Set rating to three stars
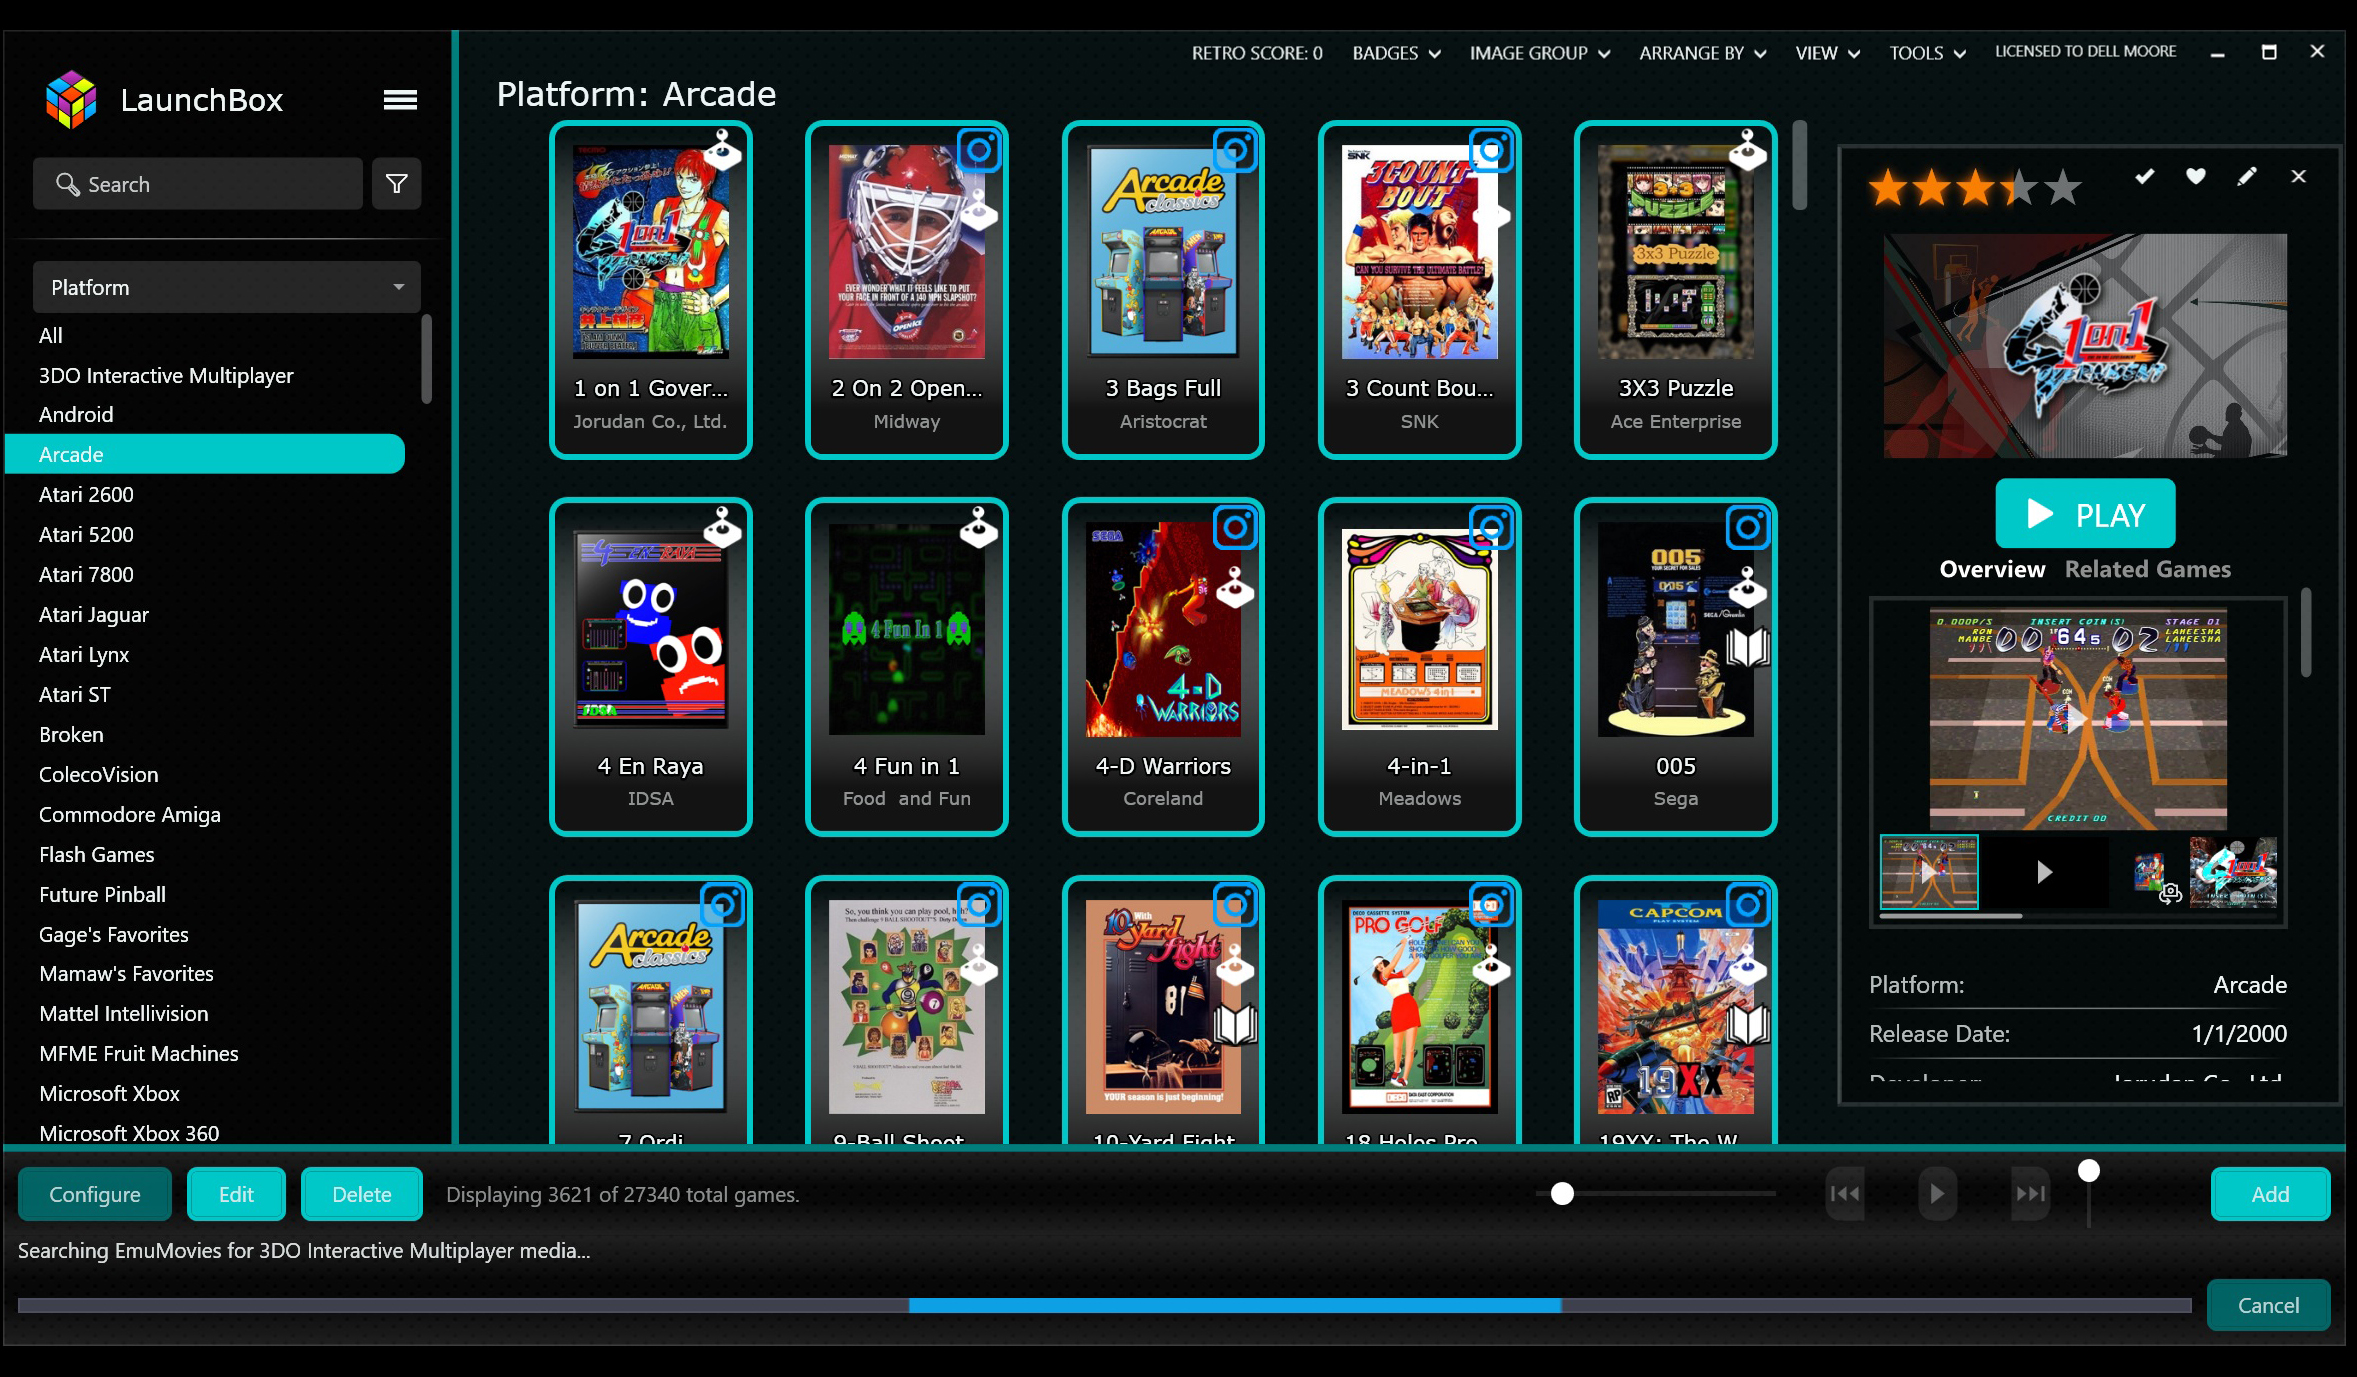This screenshot has width=2357, height=1377. 1976,187
